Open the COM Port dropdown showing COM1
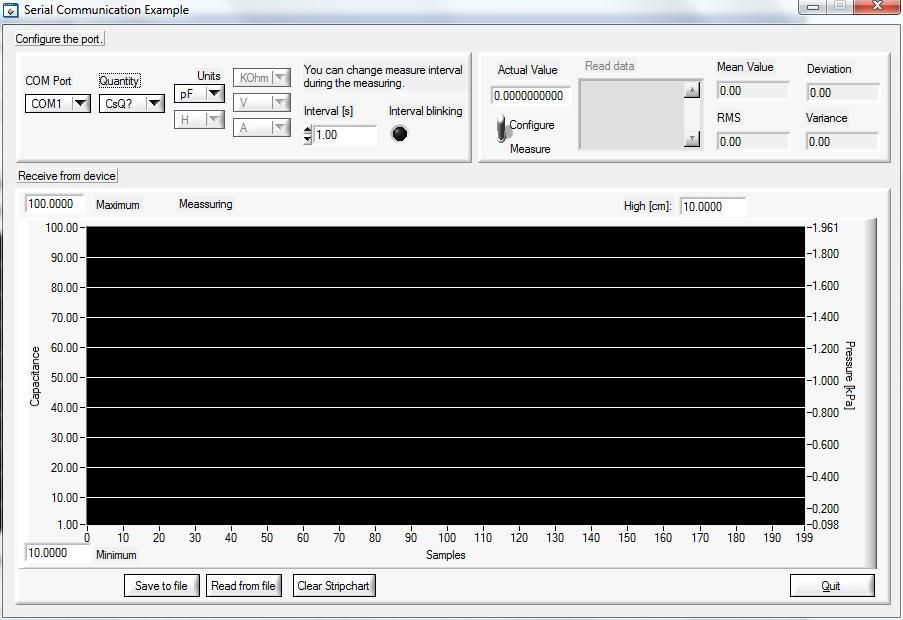 point(58,104)
